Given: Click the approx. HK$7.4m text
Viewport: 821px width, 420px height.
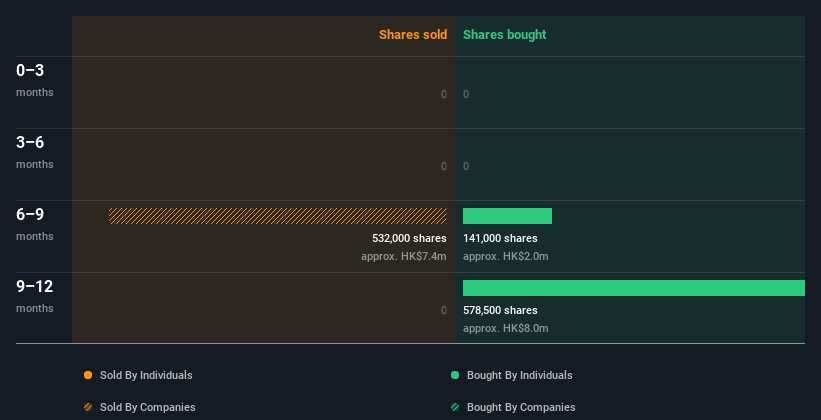Looking at the screenshot, I should 404,257.
